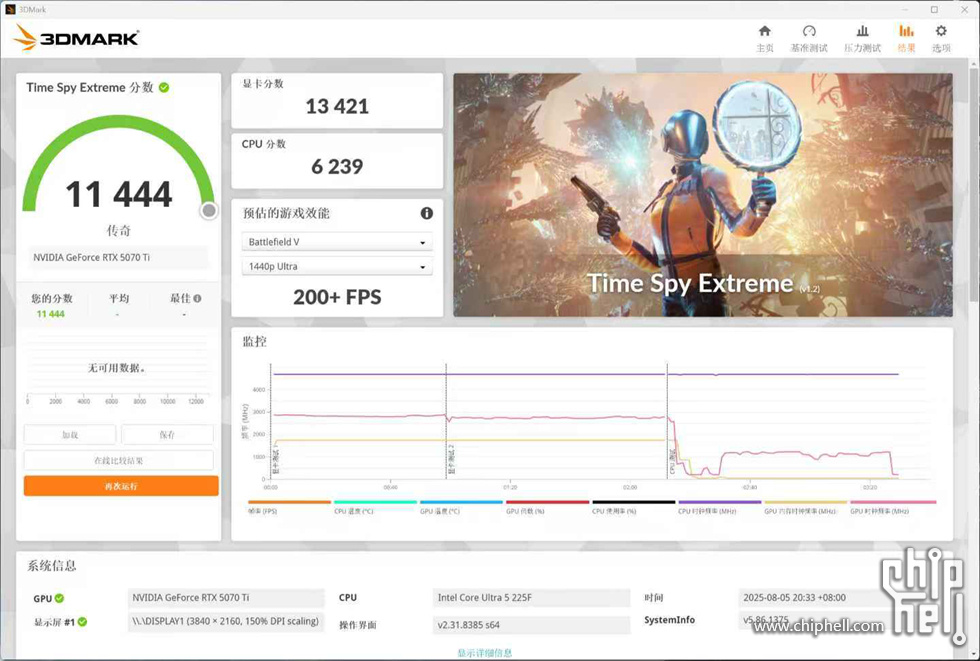Open the 压力测试 stress test icon
This screenshot has width=980, height=661.
pos(862,31)
